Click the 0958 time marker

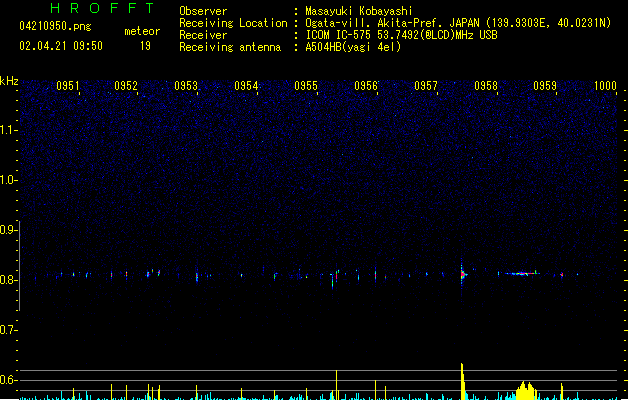[486, 86]
